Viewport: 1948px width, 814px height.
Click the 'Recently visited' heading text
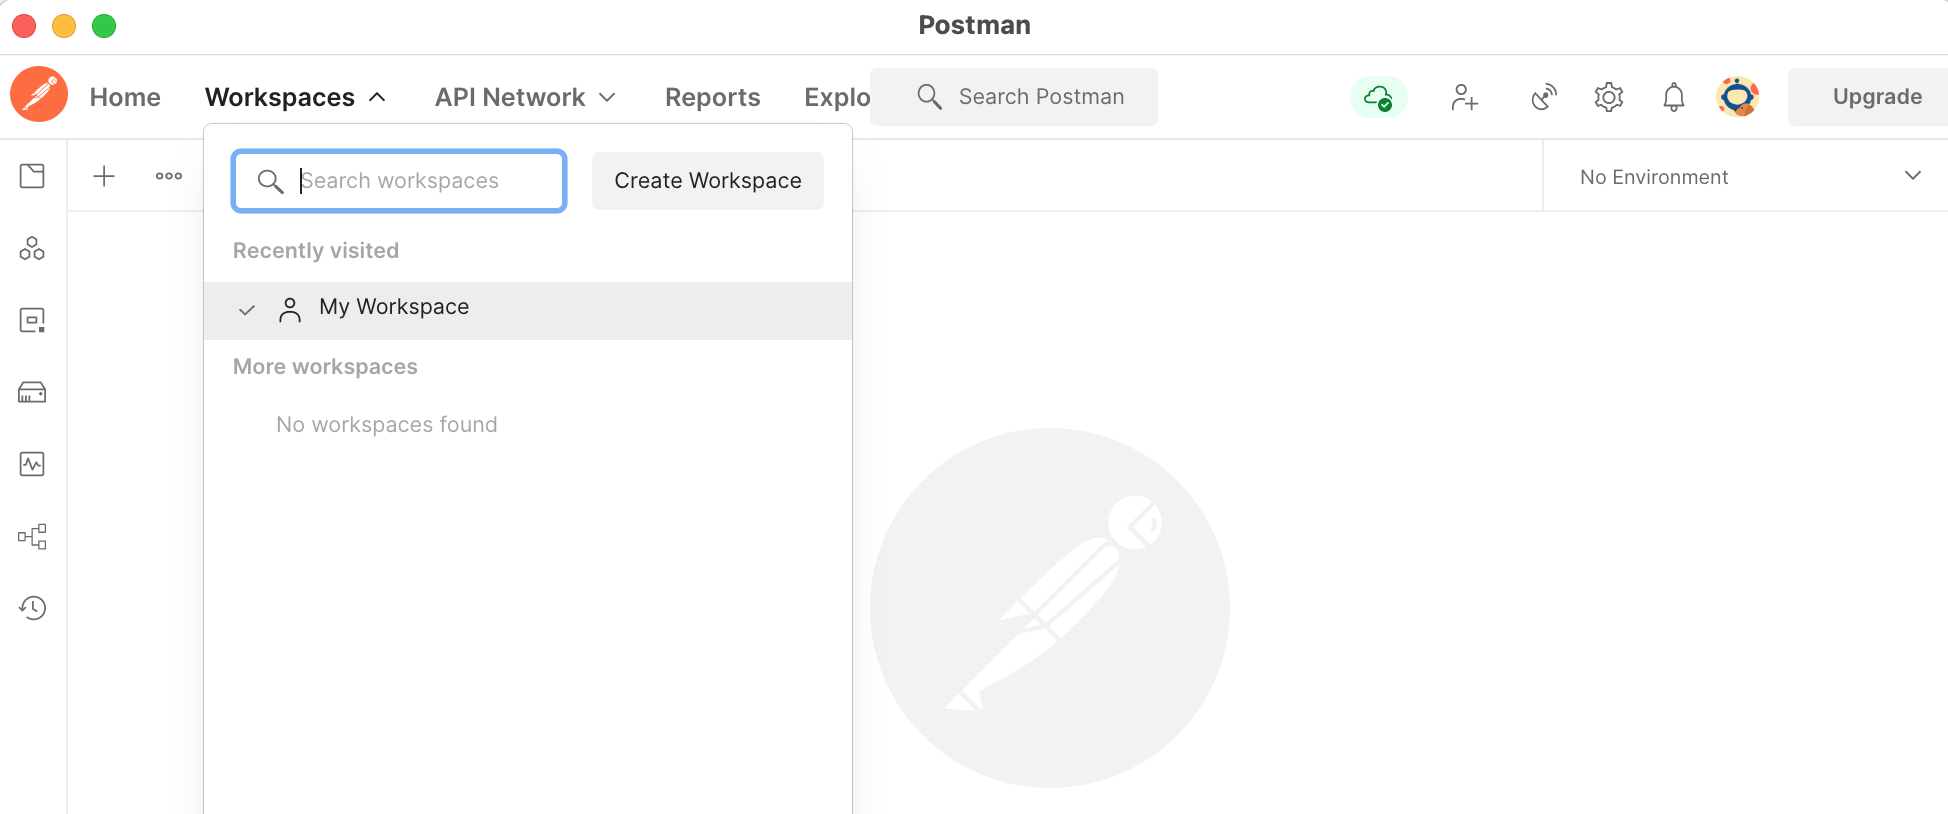(x=316, y=251)
